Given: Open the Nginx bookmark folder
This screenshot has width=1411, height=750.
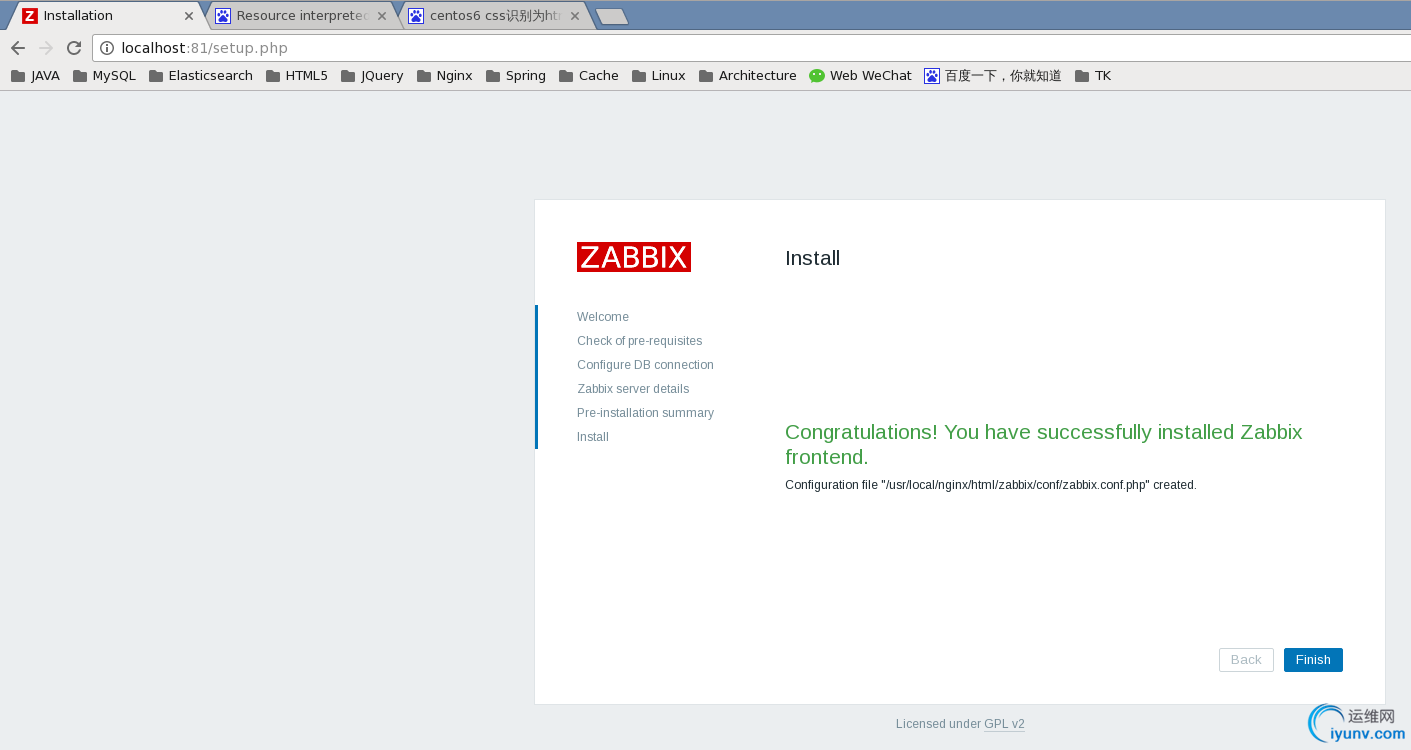Looking at the screenshot, I should (x=445, y=76).
